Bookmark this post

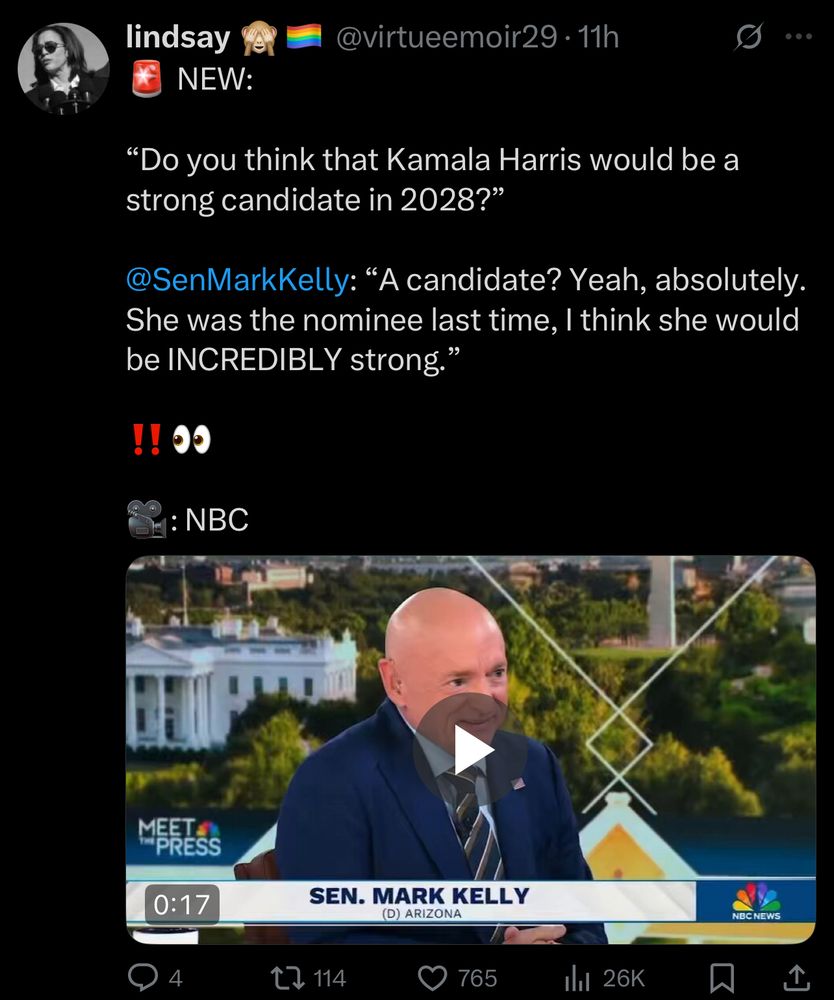click(x=722, y=978)
